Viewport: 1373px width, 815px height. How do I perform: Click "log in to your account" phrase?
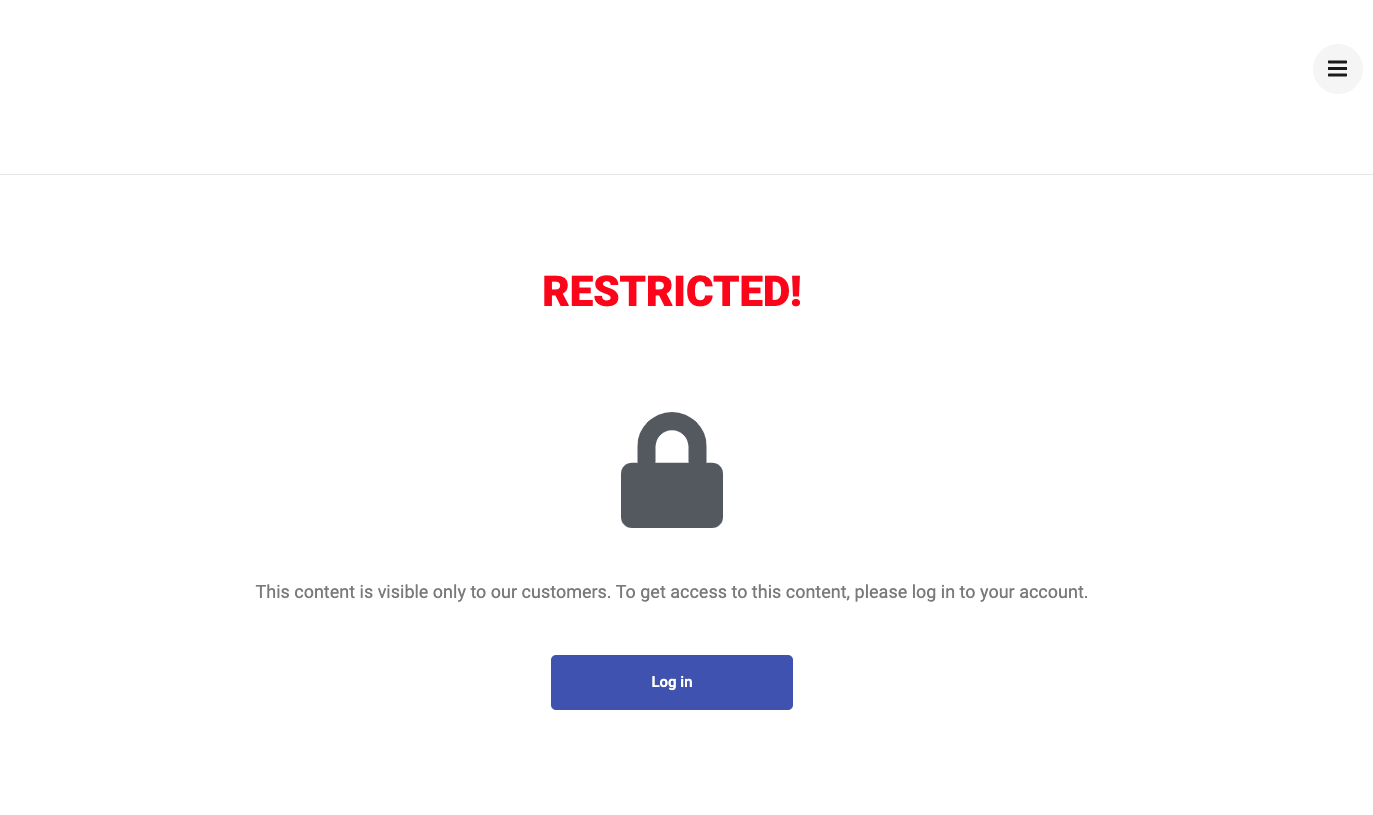(x=999, y=592)
